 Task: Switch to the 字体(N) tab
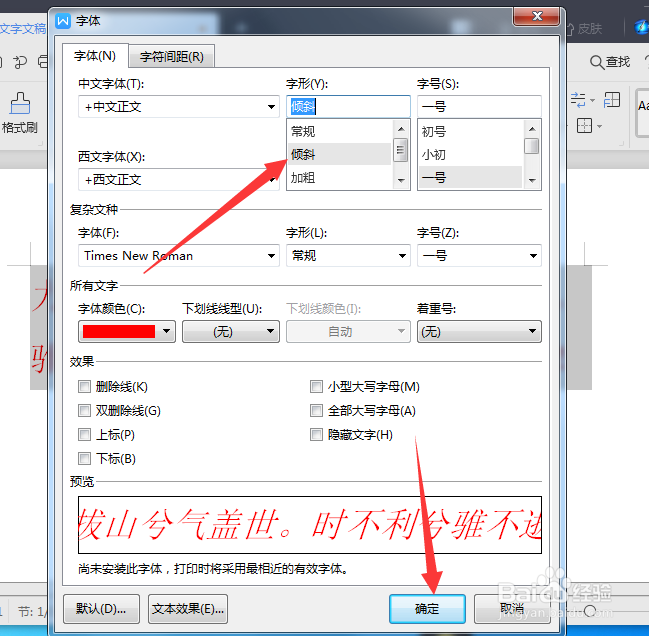click(x=95, y=56)
